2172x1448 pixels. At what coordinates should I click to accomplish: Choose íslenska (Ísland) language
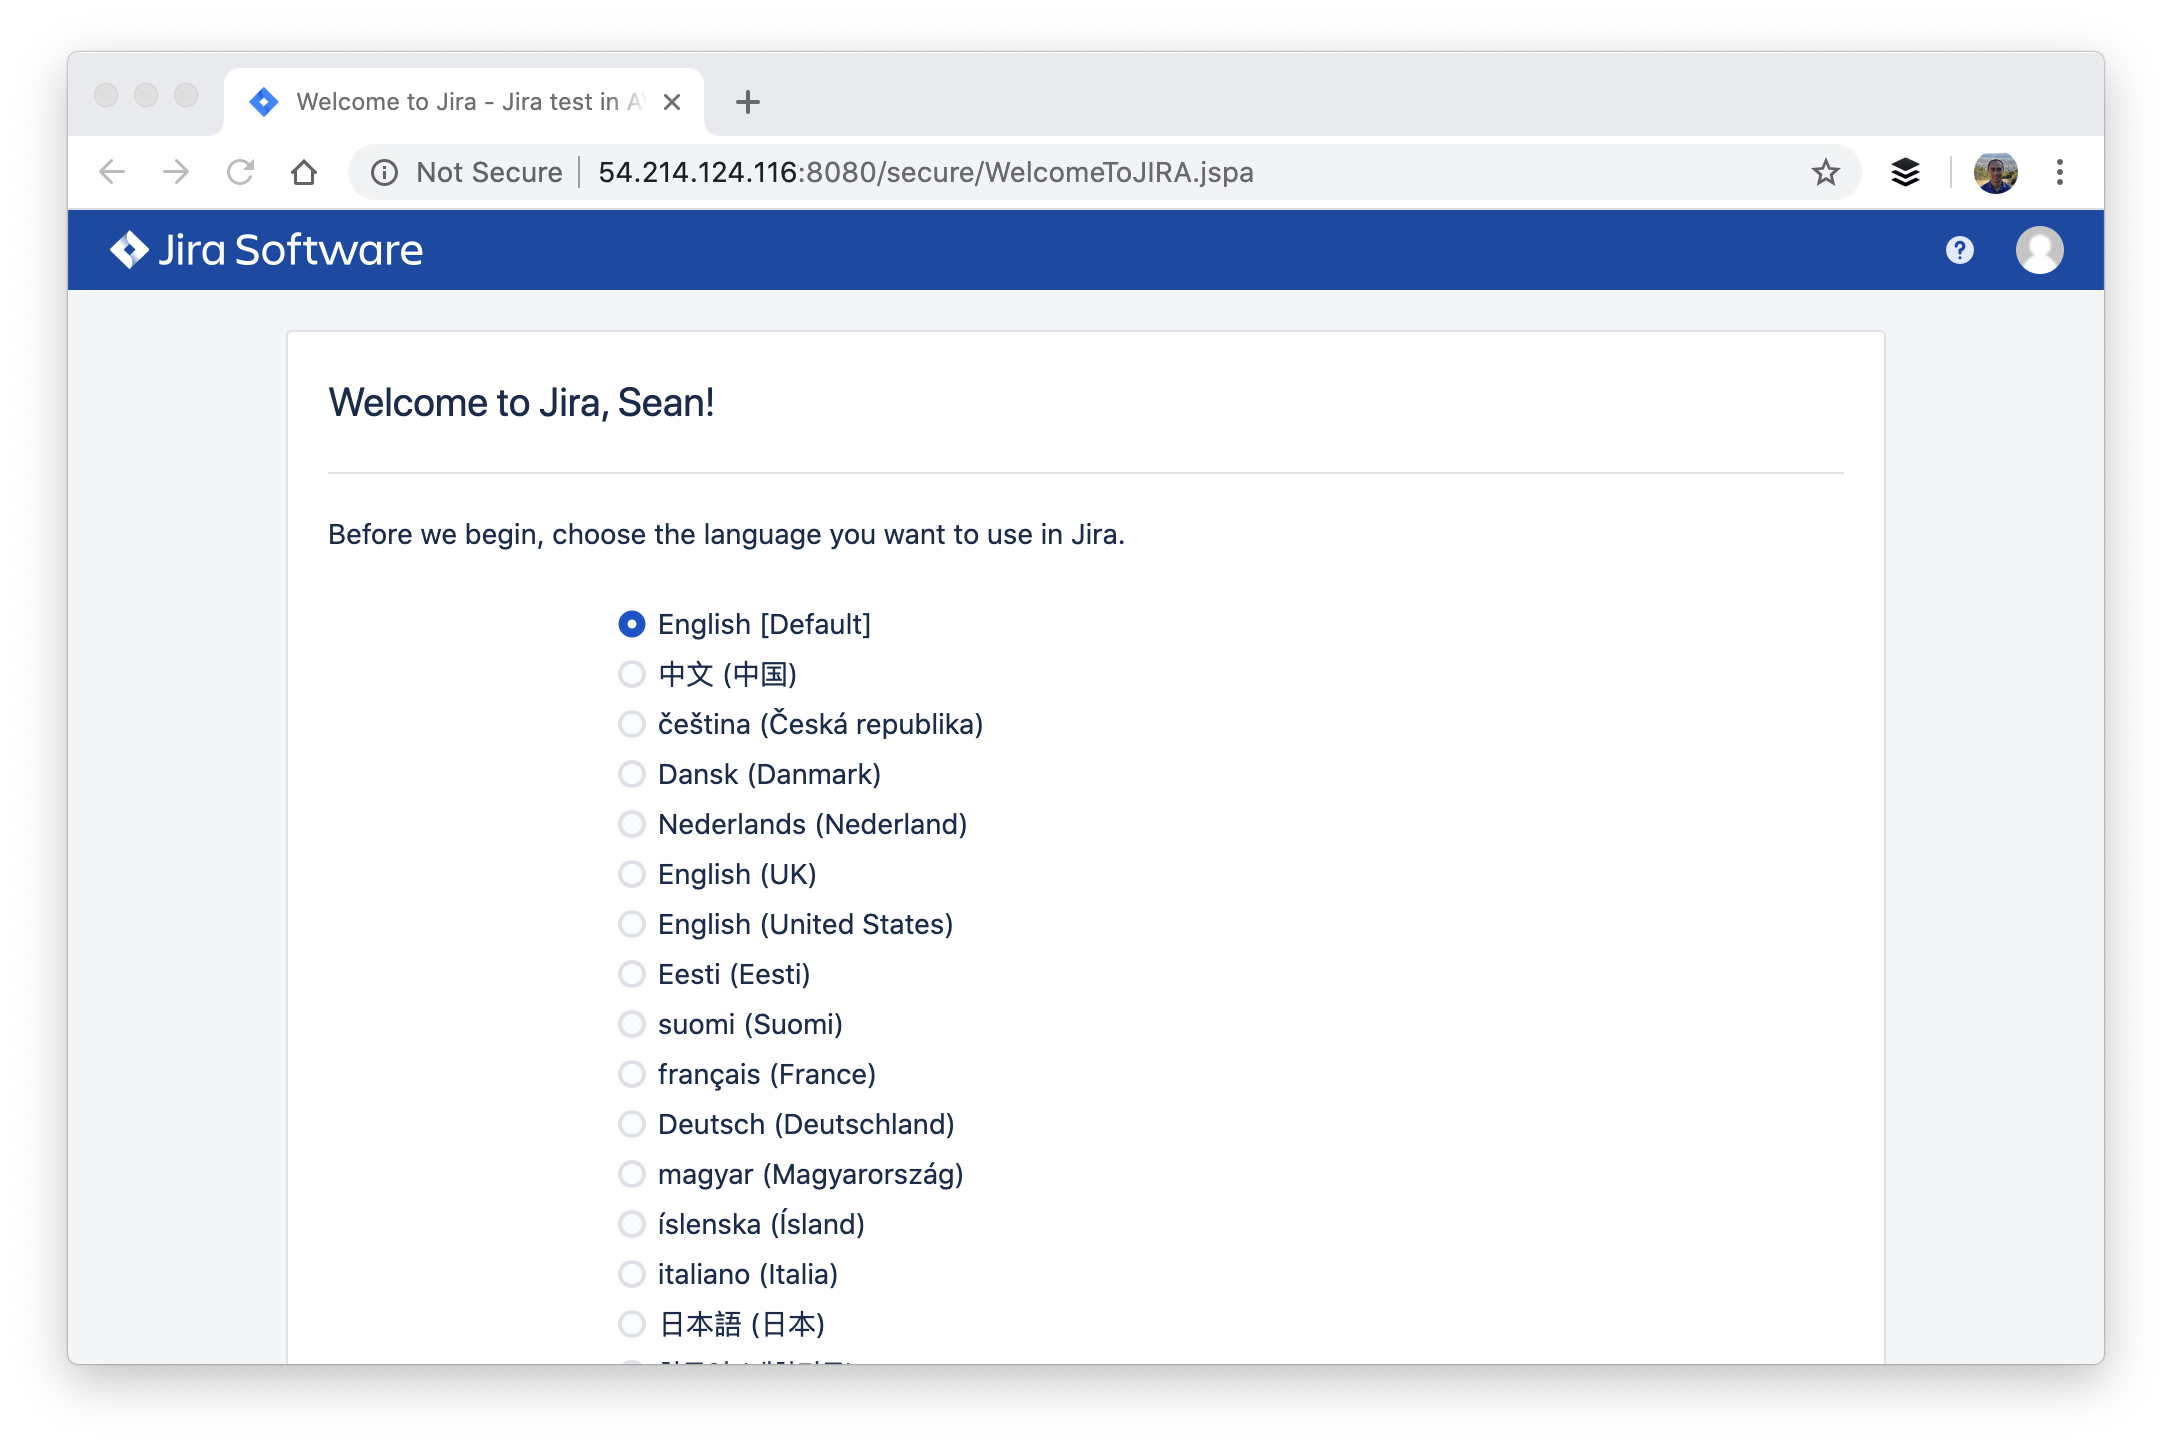631,1224
